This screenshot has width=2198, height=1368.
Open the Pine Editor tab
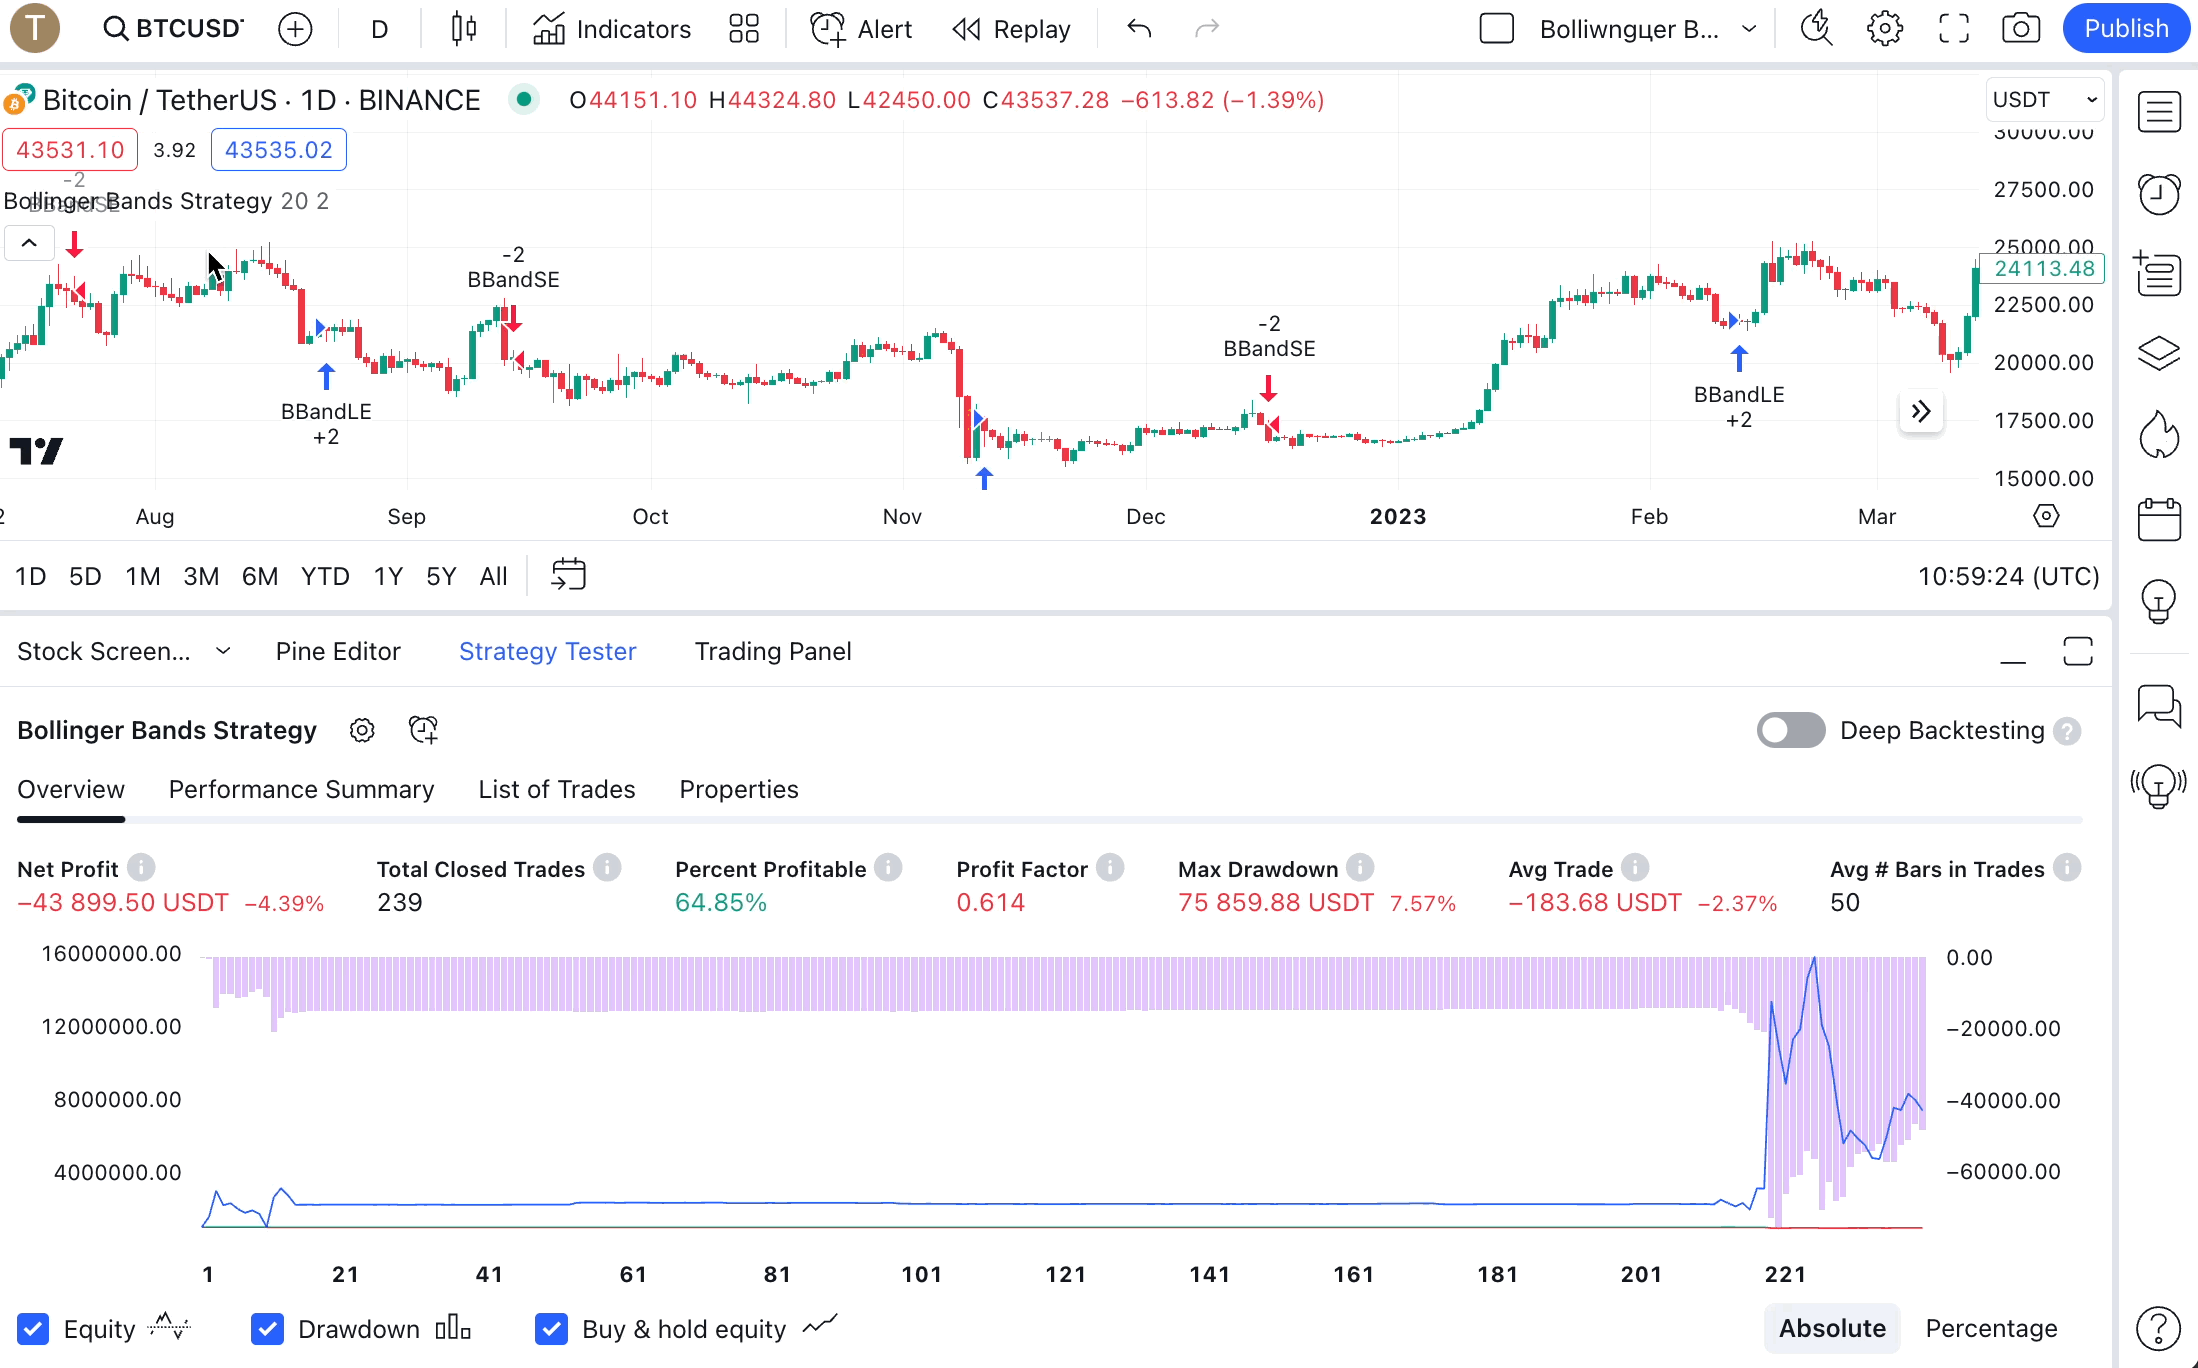[x=338, y=651]
